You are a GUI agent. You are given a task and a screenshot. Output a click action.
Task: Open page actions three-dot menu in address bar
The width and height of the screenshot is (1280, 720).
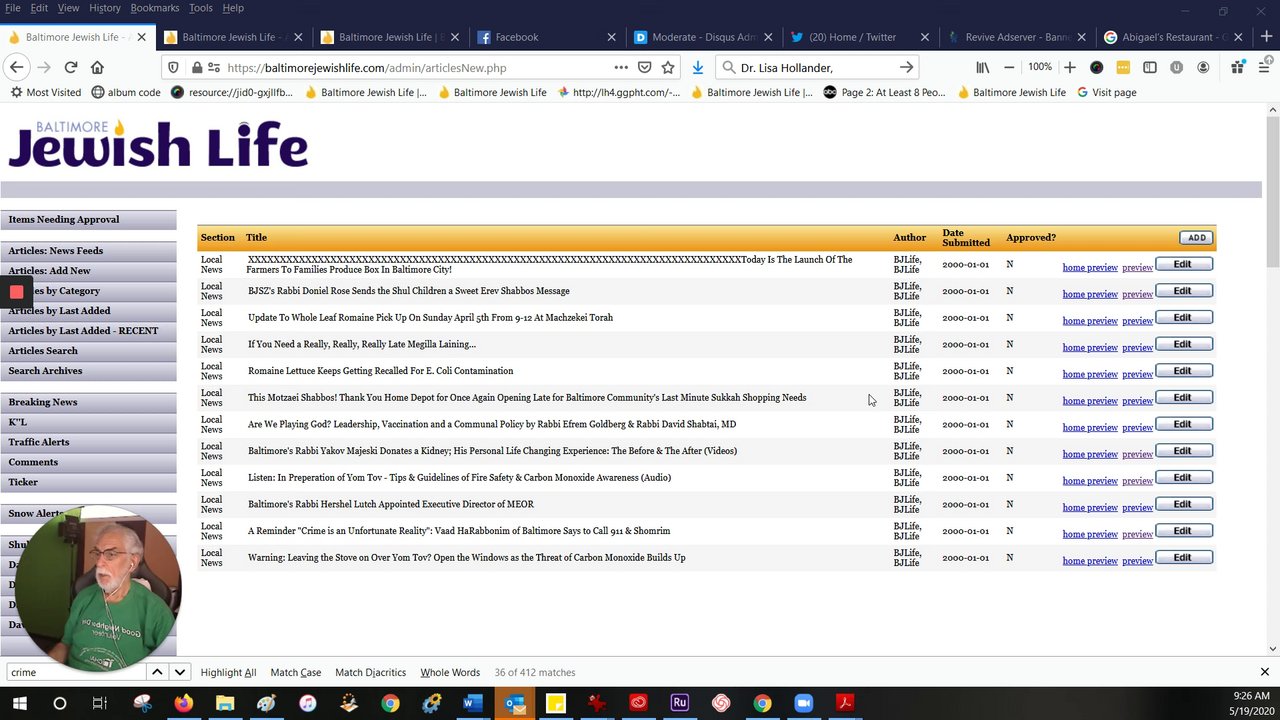click(x=621, y=67)
